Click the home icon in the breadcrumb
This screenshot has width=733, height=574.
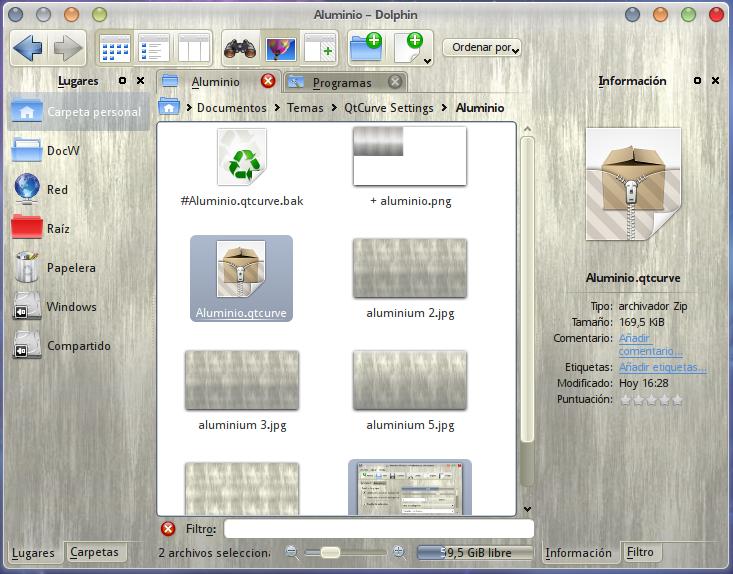pos(169,107)
